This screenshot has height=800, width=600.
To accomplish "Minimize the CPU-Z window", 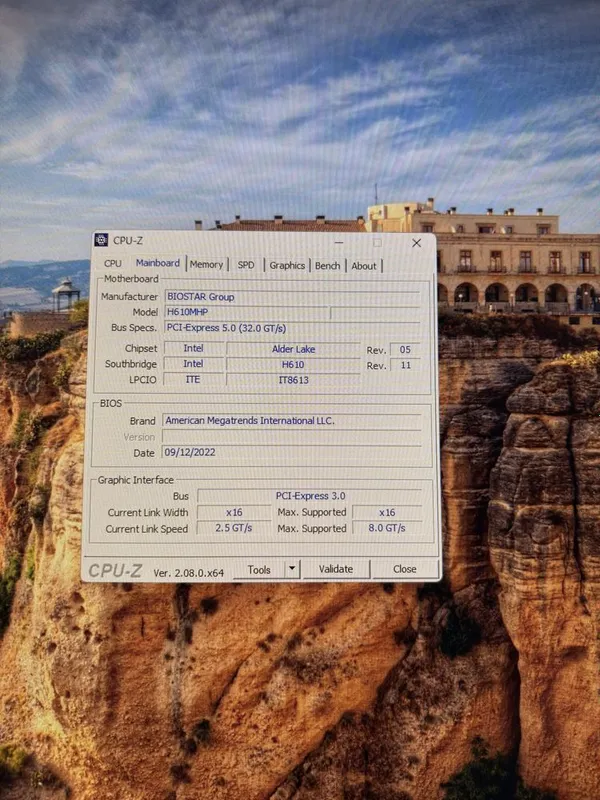I will (339, 243).
